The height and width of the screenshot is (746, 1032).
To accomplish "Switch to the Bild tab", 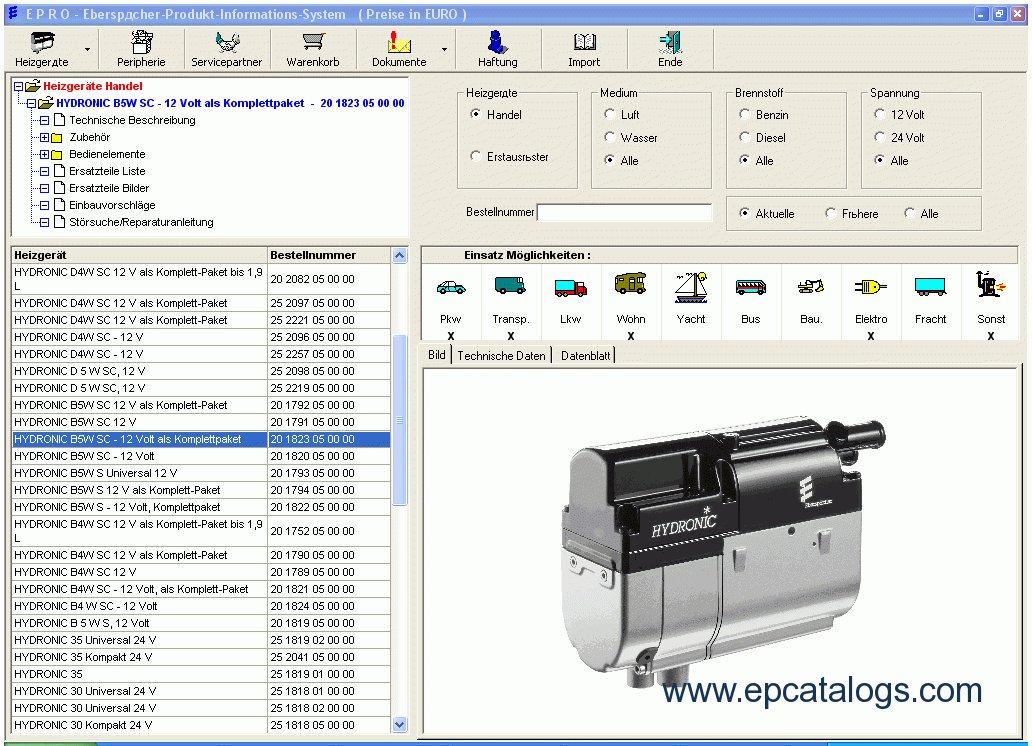I will pyautogui.click(x=437, y=355).
